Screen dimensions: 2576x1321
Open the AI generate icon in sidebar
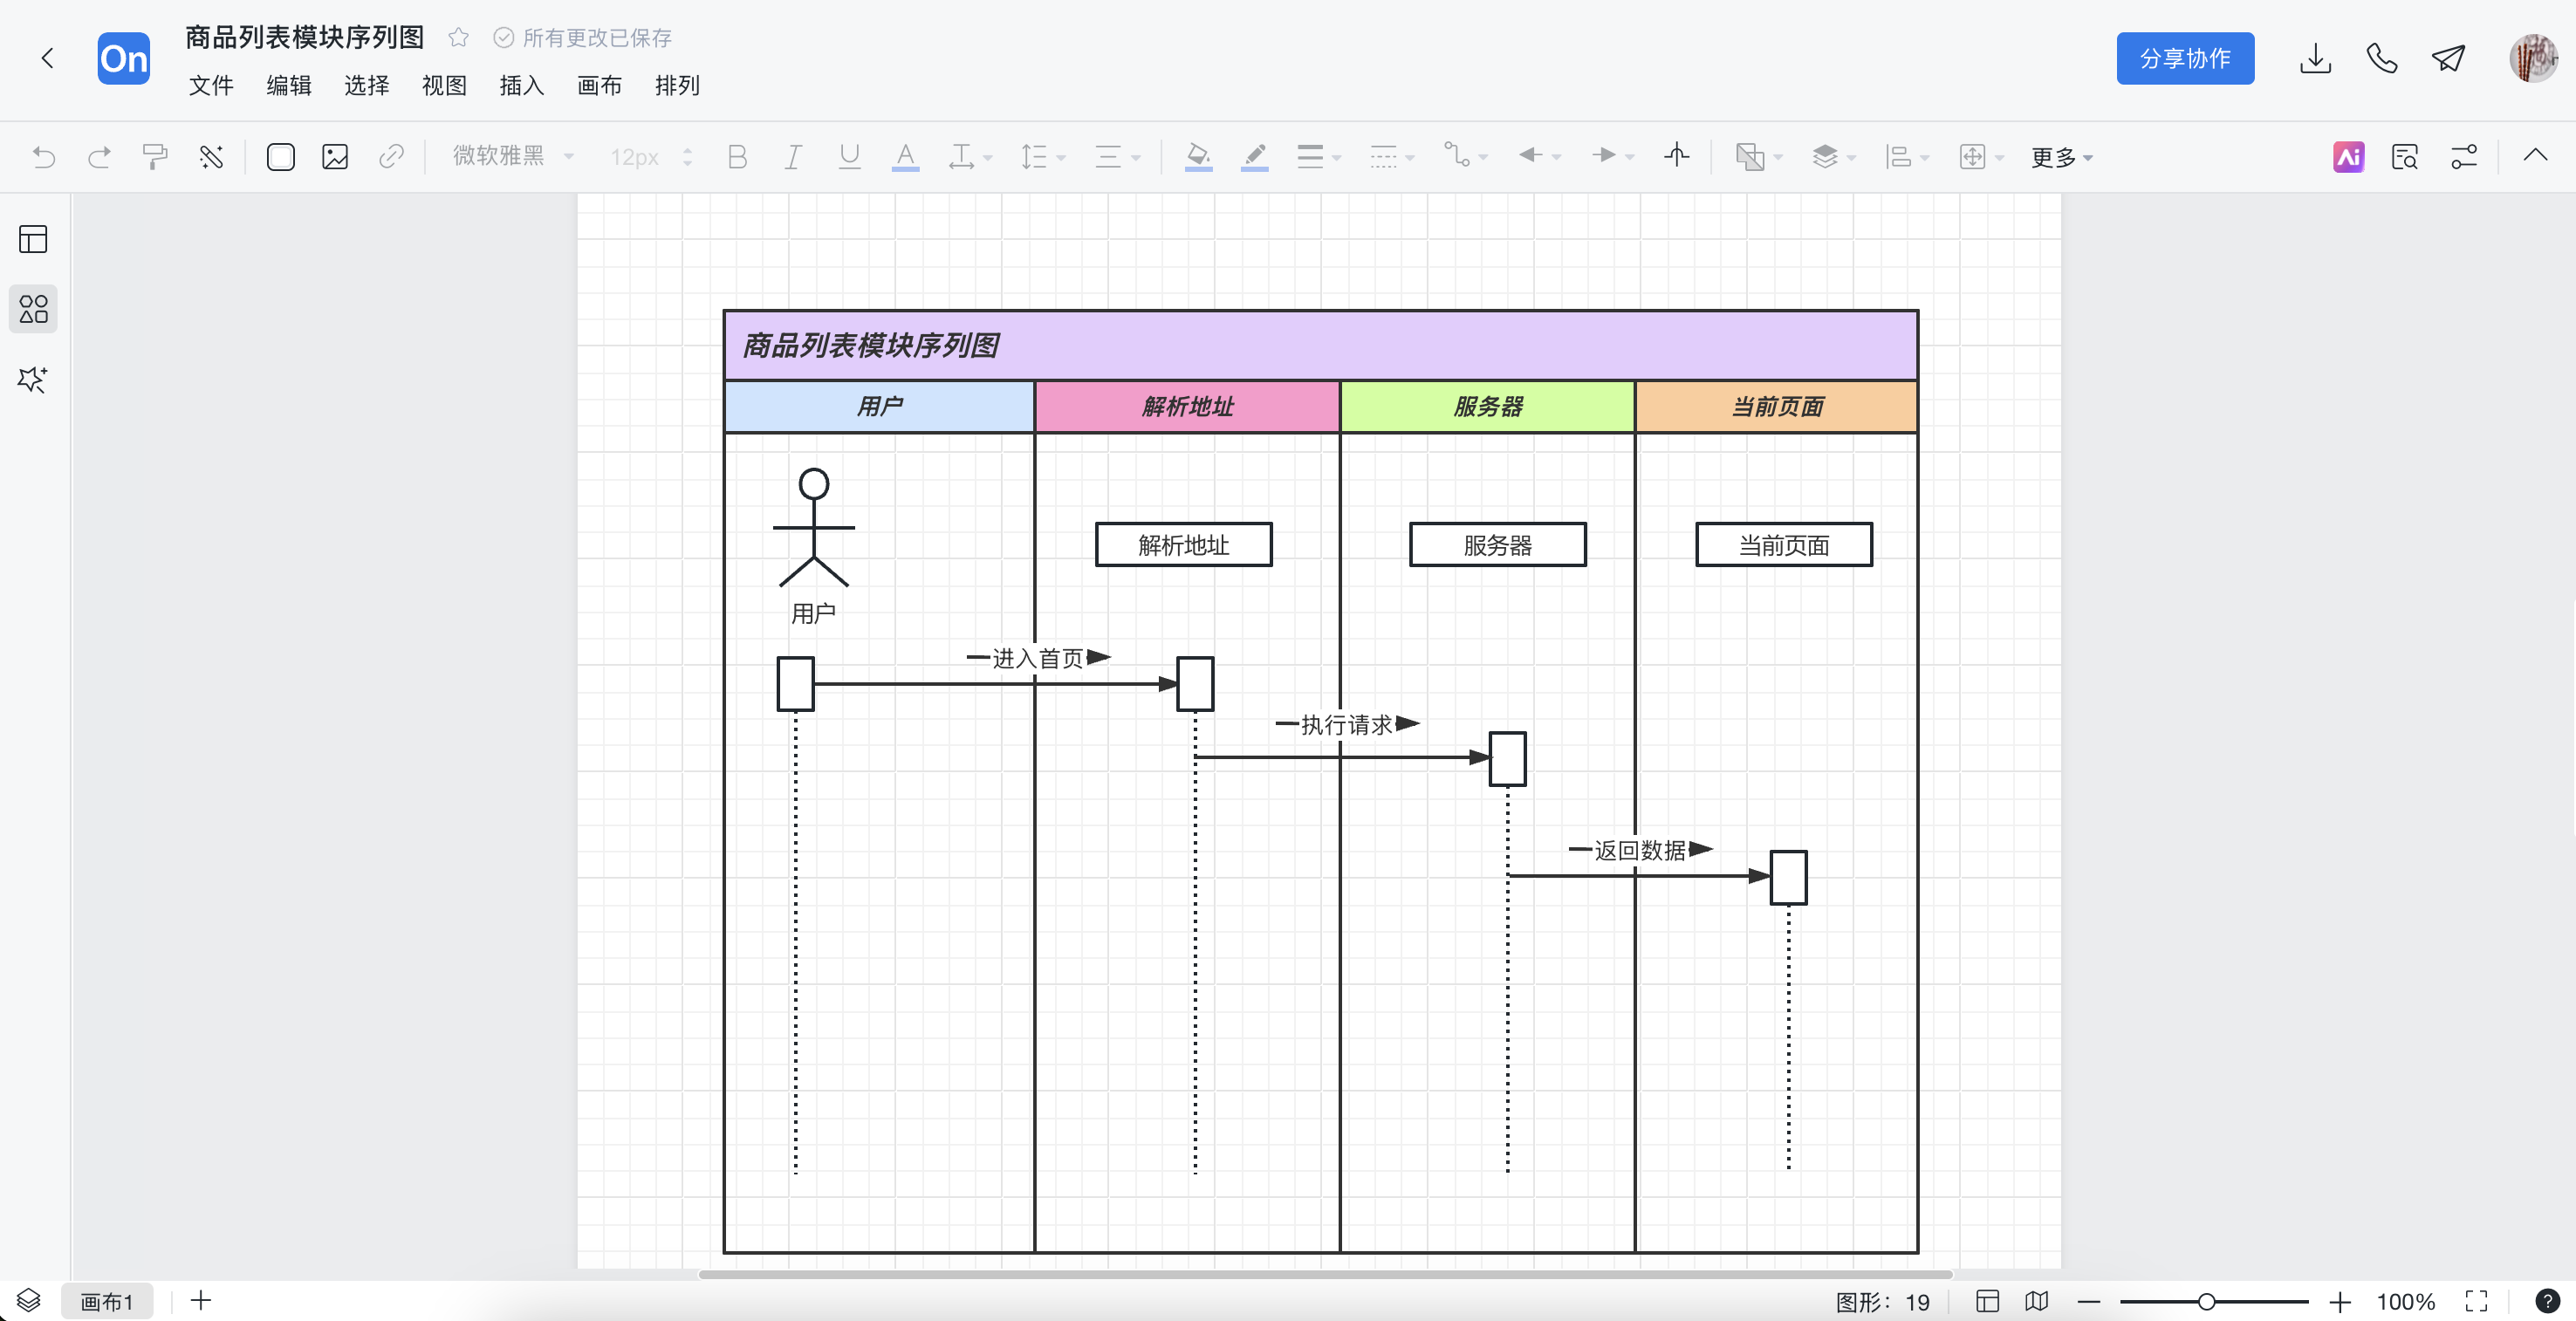click(33, 379)
